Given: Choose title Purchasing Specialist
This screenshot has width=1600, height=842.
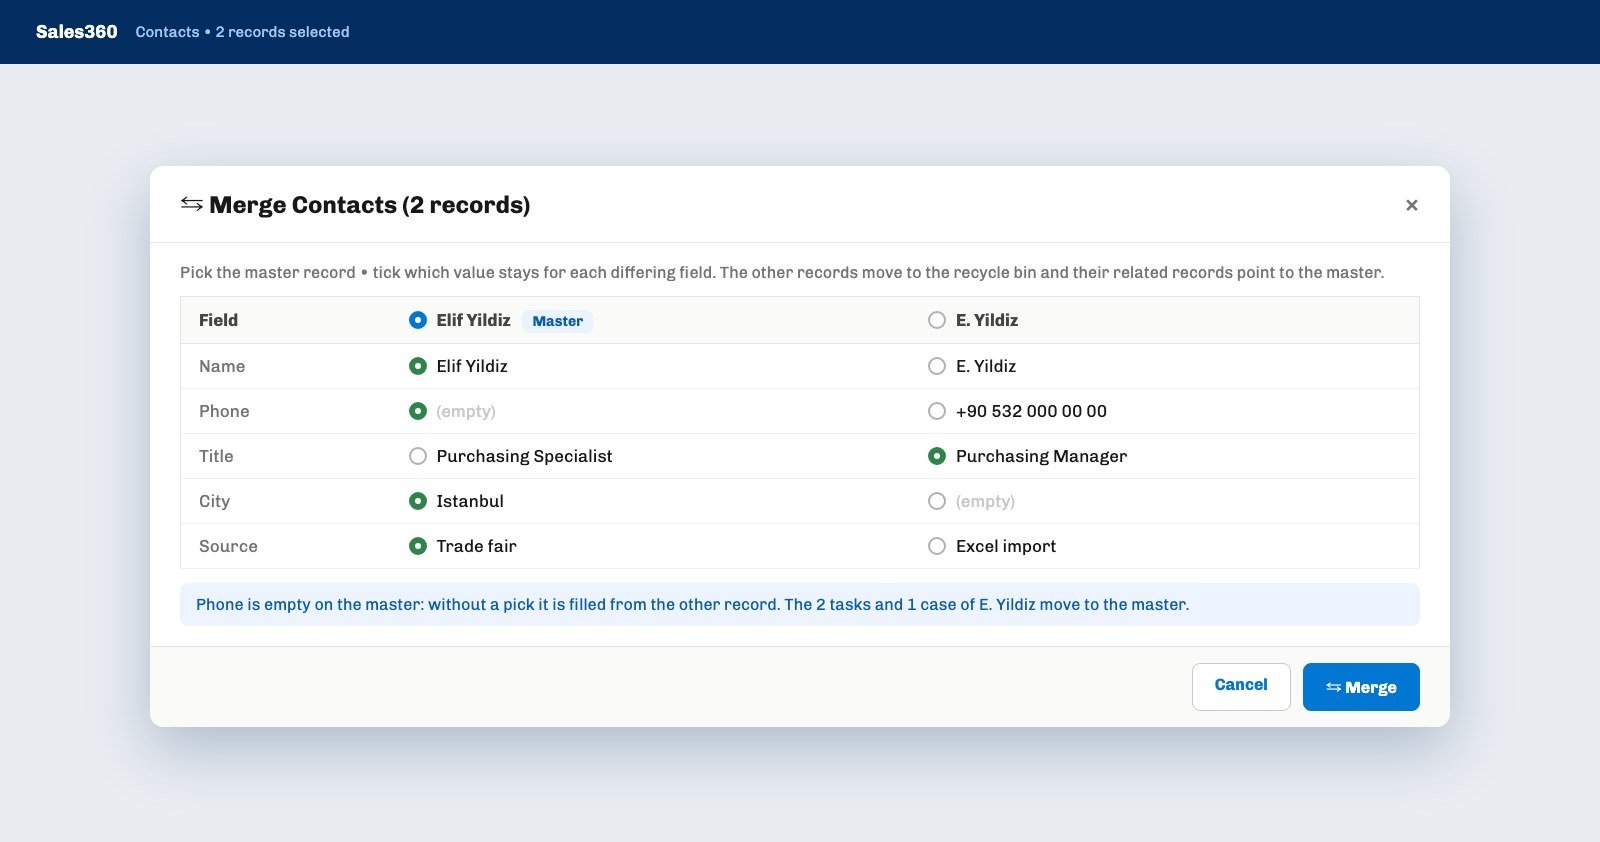Looking at the screenshot, I should click(418, 456).
